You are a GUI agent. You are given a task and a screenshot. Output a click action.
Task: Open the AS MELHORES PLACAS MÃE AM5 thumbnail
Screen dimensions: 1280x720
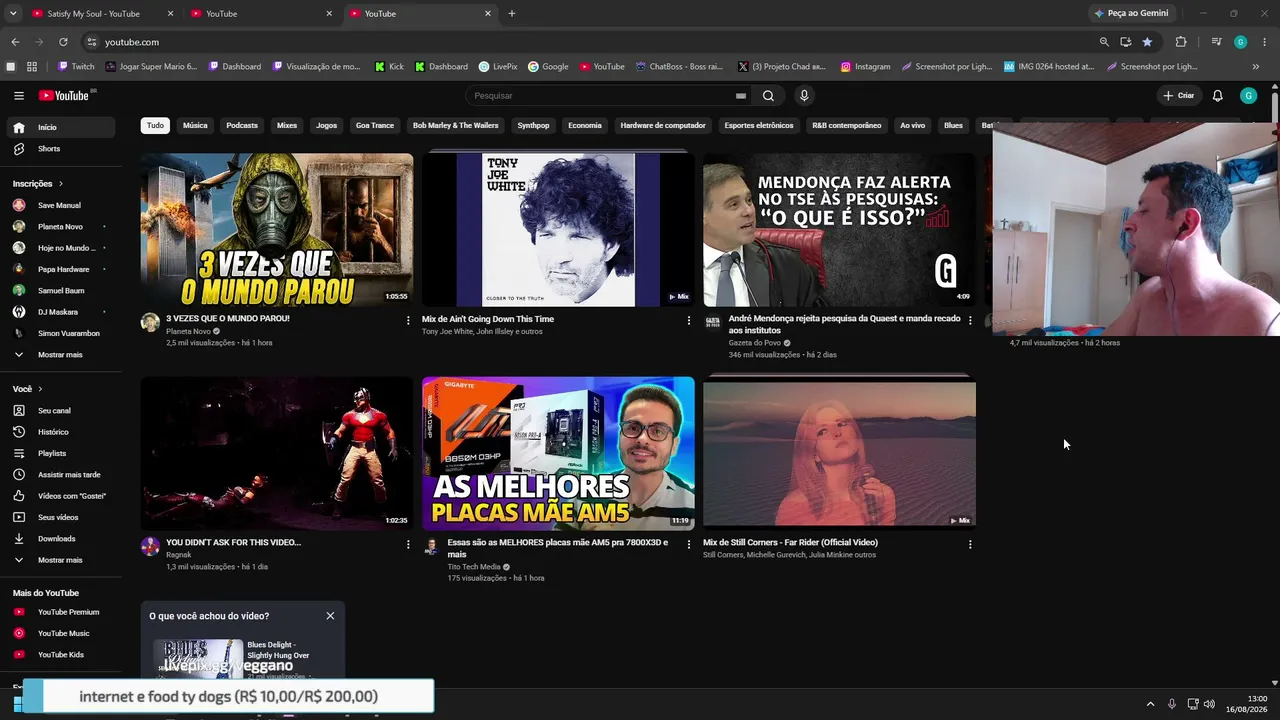pyautogui.click(x=558, y=453)
